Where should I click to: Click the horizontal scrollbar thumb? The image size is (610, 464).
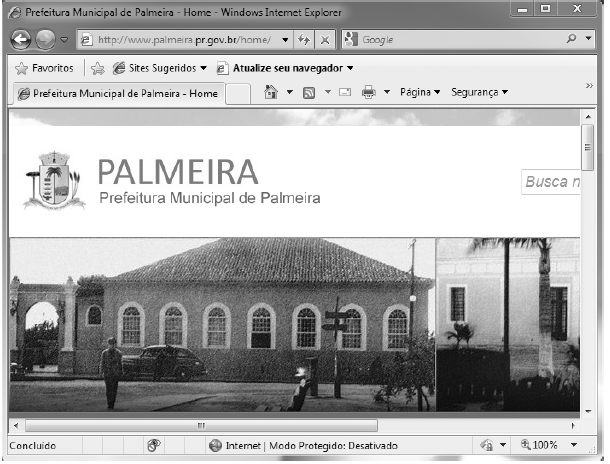tap(201, 425)
